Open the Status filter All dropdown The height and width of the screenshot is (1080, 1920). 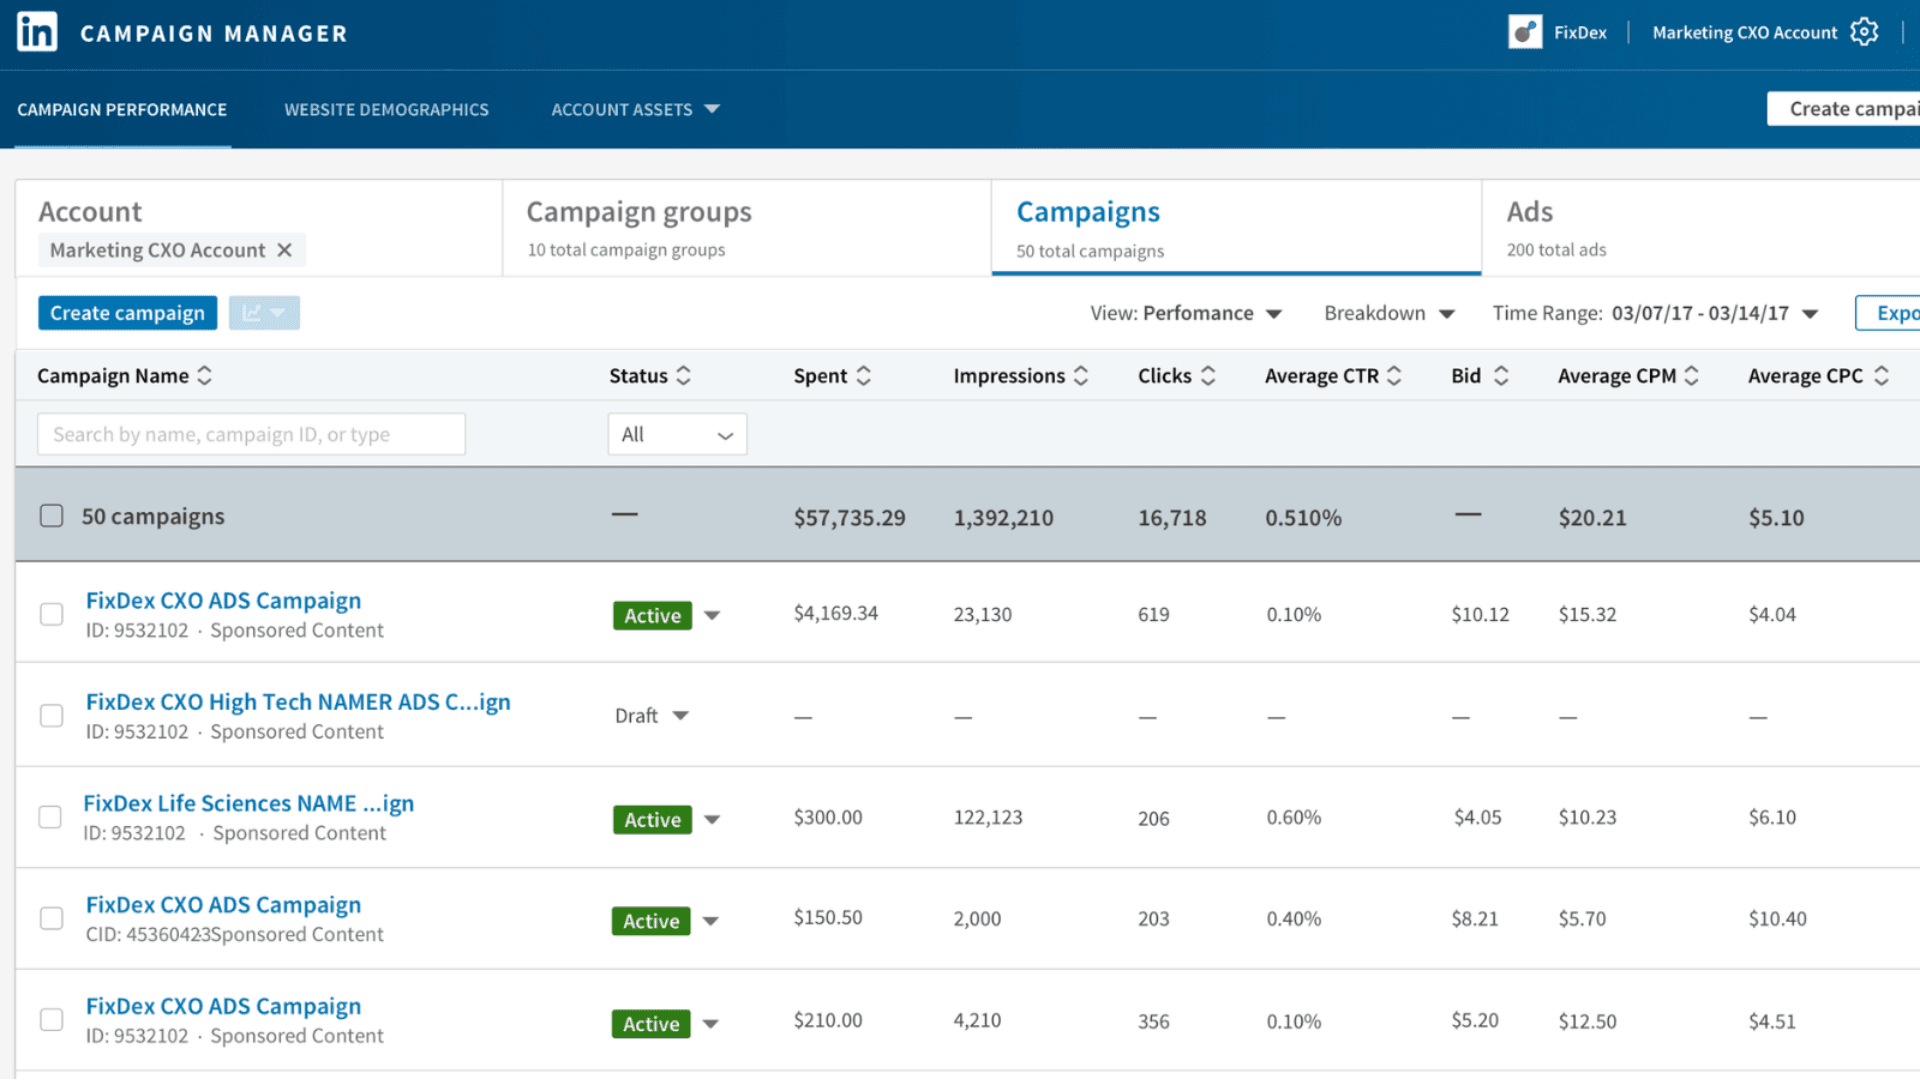click(677, 435)
